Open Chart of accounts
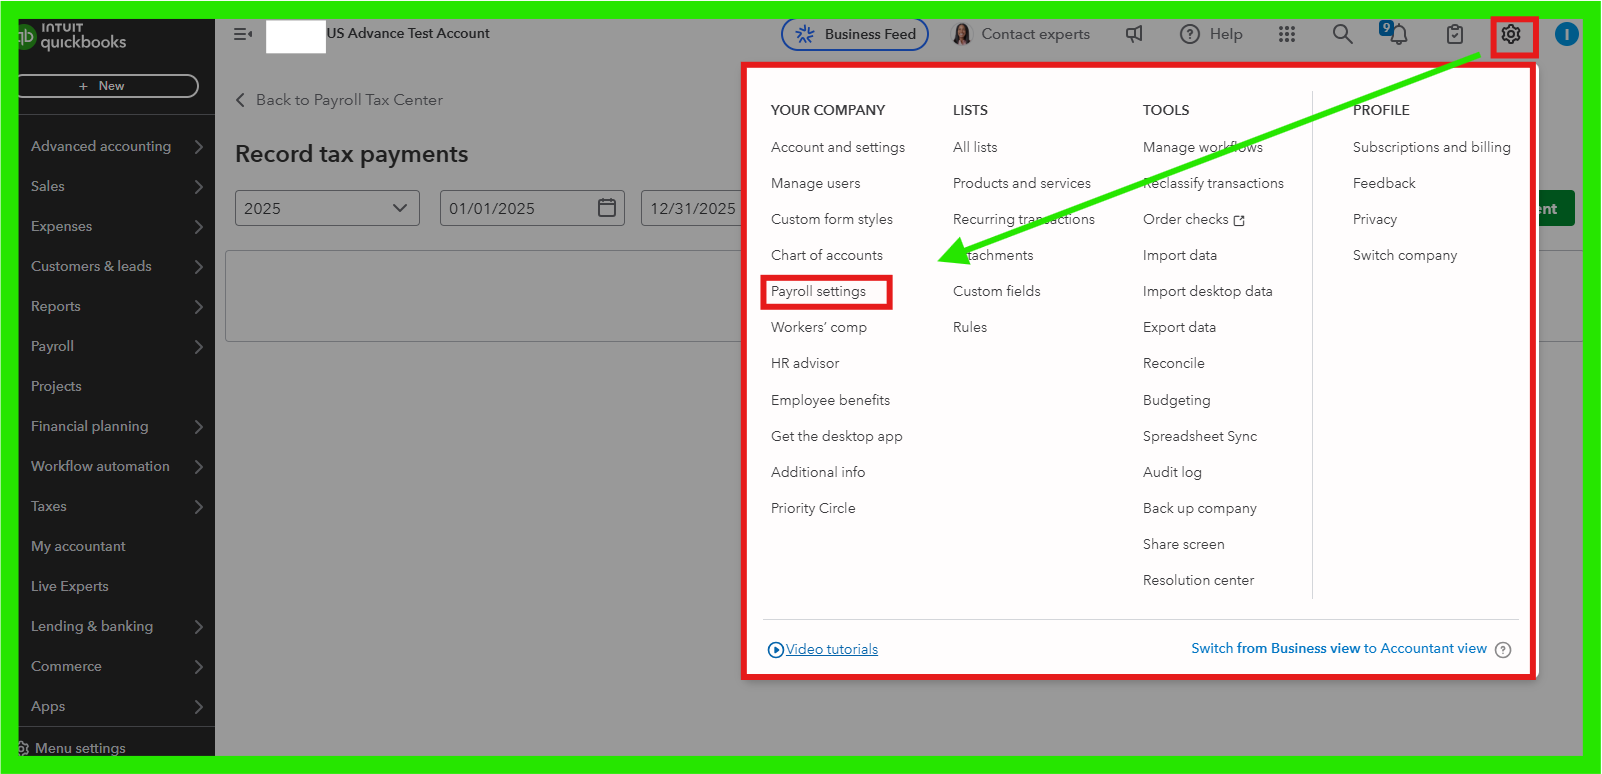 827,255
